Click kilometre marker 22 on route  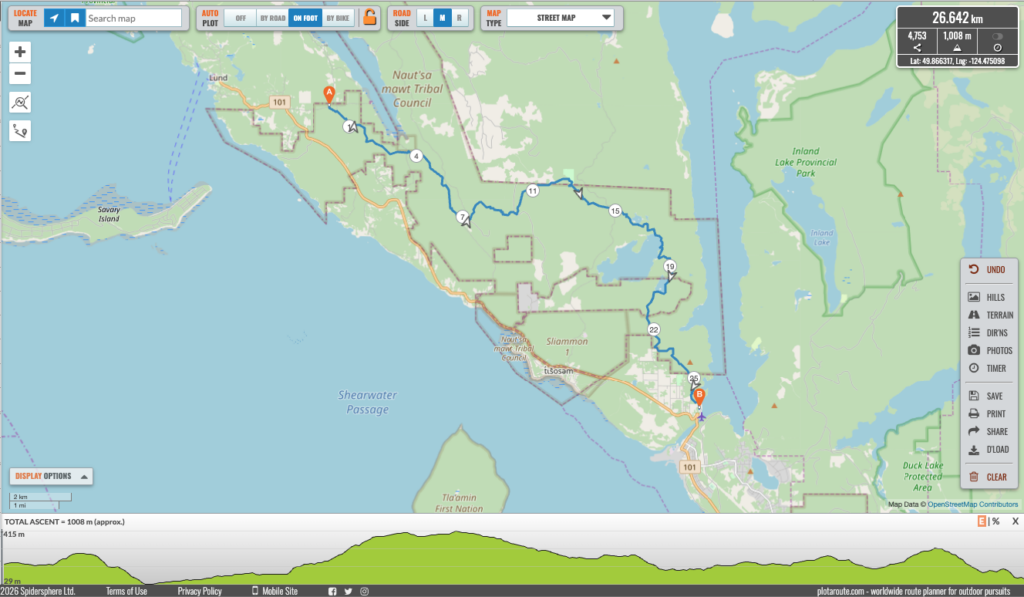[x=654, y=330]
